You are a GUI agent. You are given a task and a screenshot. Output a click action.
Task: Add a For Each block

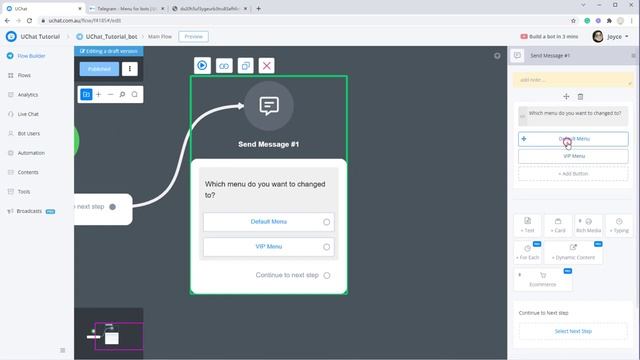pos(528,252)
